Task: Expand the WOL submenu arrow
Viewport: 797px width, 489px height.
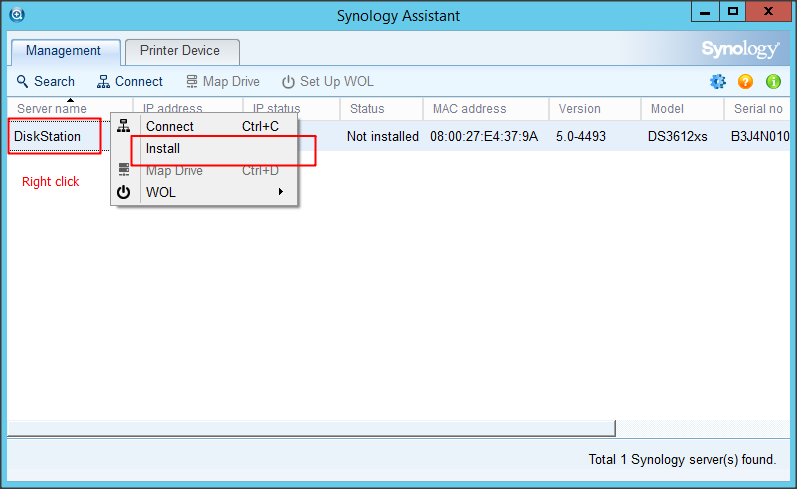Action: point(280,192)
